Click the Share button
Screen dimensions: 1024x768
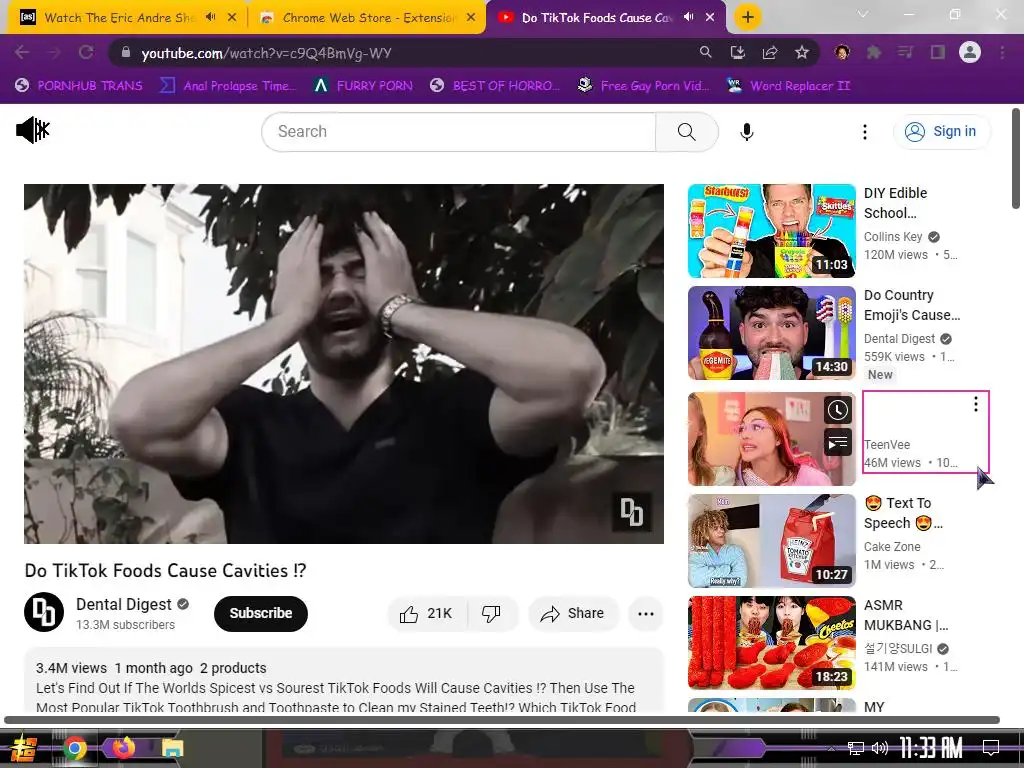(x=573, y=613)
